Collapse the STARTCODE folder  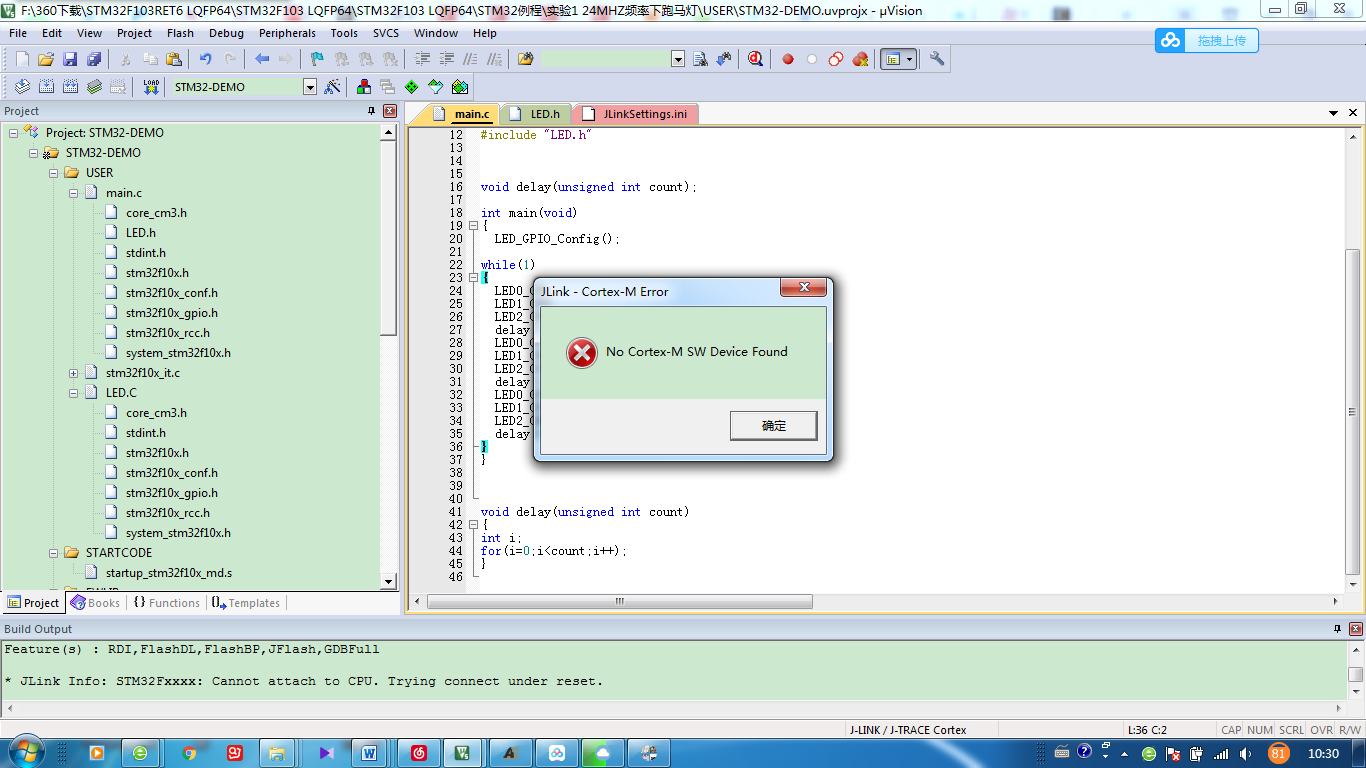point(53,553)
